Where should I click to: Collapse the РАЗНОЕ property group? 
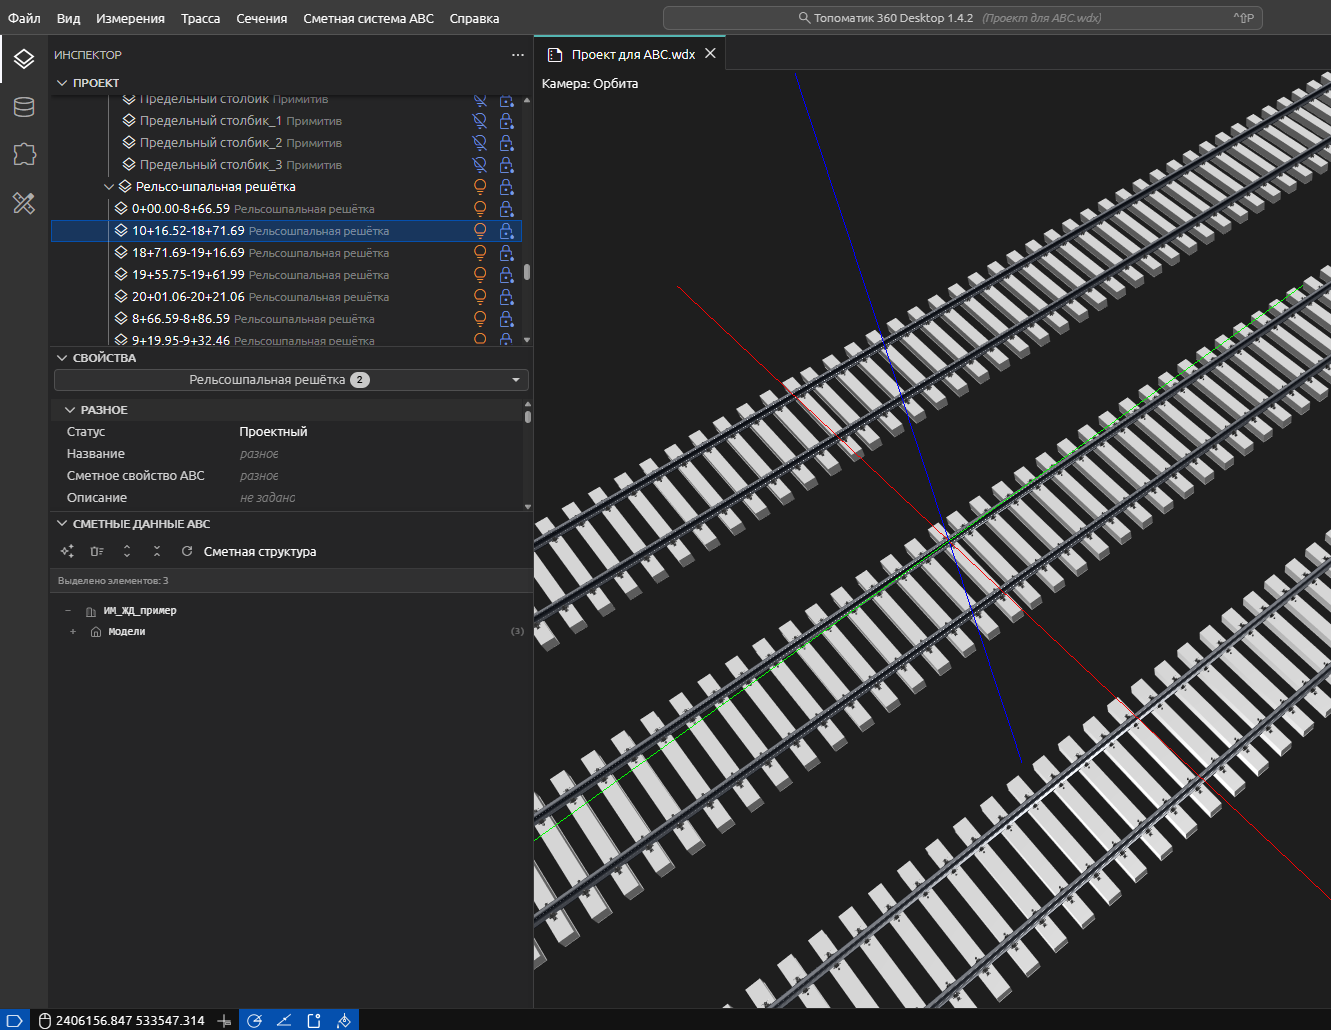click(70, 410)
